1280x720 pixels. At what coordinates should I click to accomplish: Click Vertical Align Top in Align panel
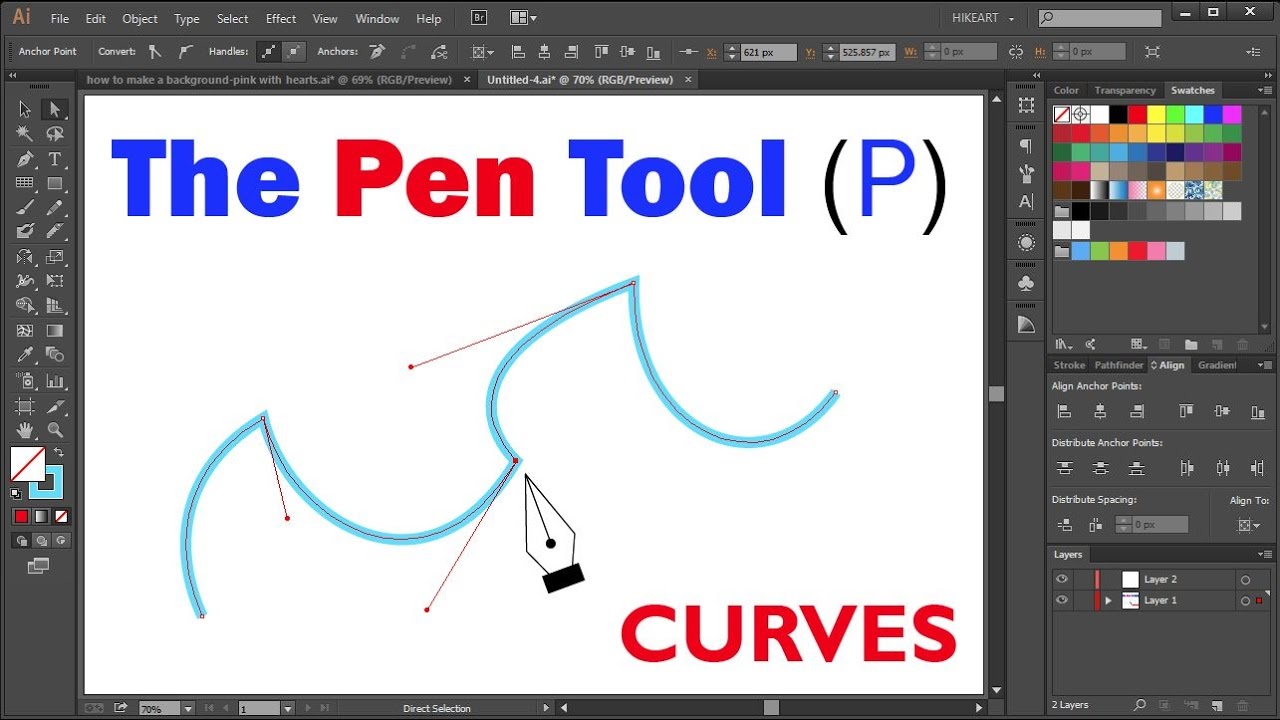point(1186,411)
